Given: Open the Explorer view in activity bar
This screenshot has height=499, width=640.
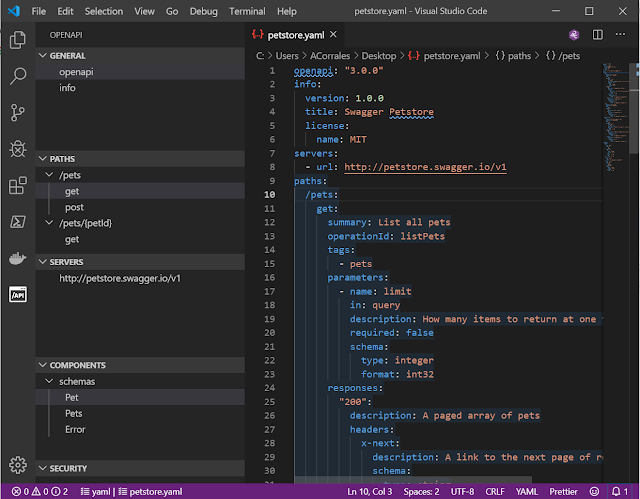Looking at the screenshot, I should click(17, 40).
